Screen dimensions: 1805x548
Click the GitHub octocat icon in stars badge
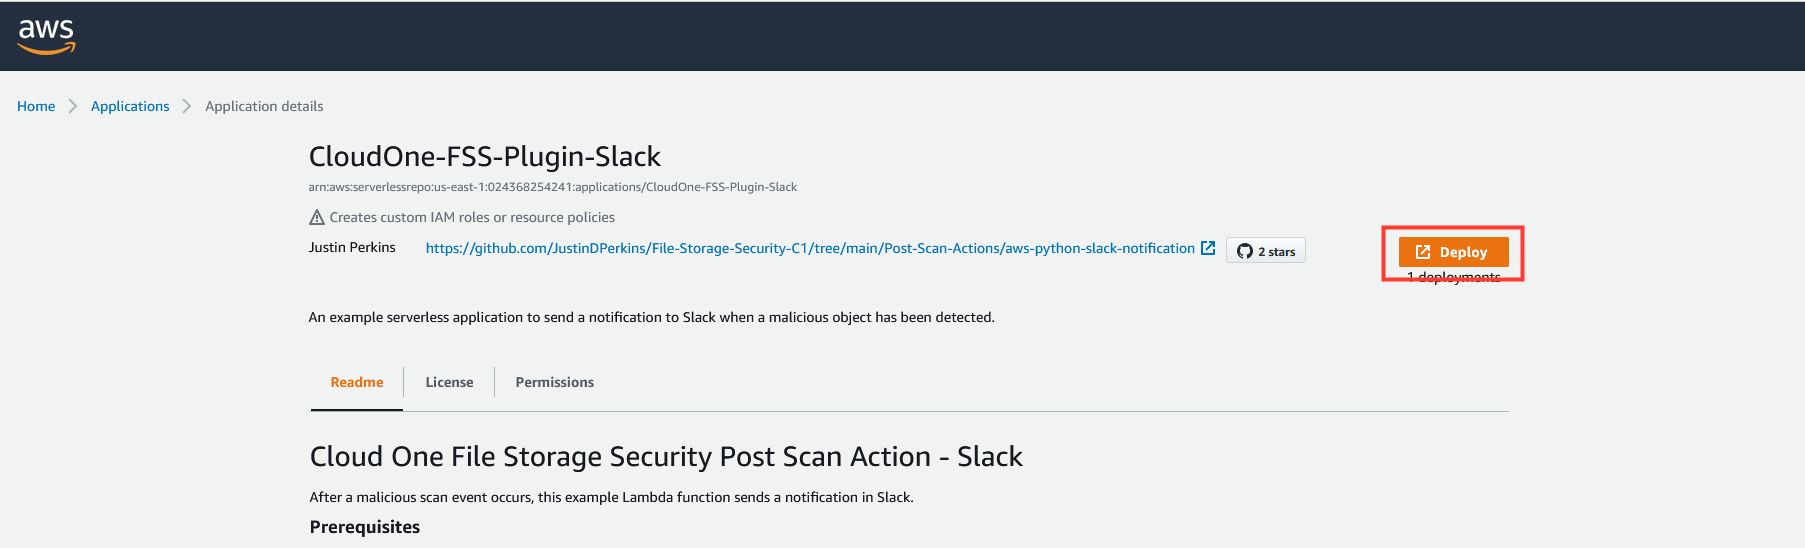(1245, 251)
